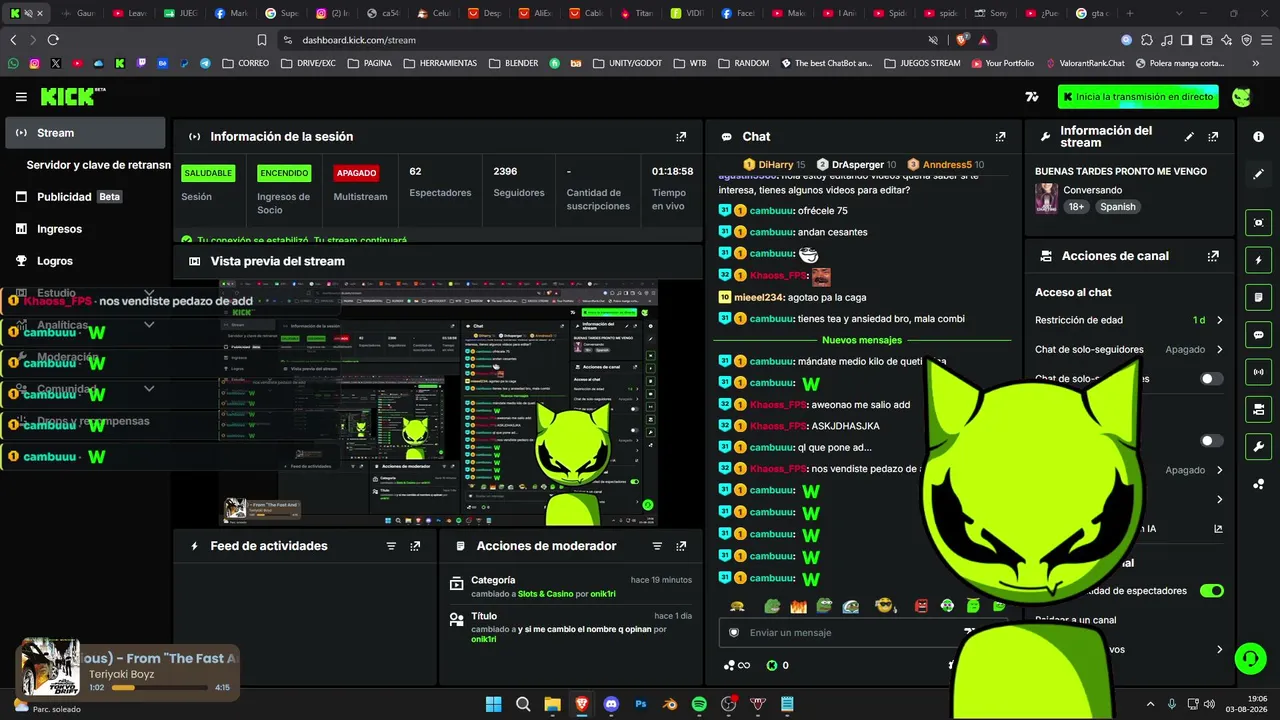Reload the page in the browser toolbar

[x=53, y=40]
